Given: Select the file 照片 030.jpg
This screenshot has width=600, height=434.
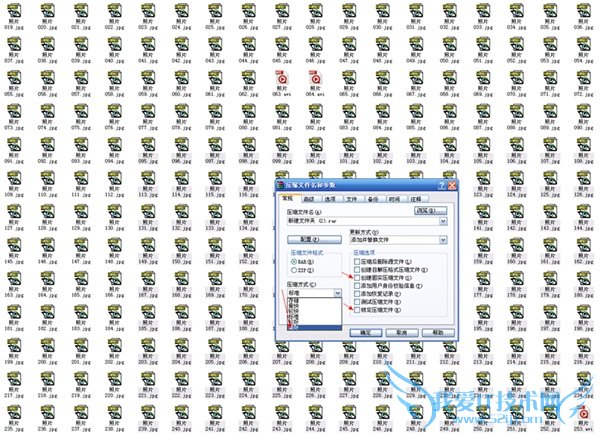Looking at the screenshot, I should tap(382, 16).
